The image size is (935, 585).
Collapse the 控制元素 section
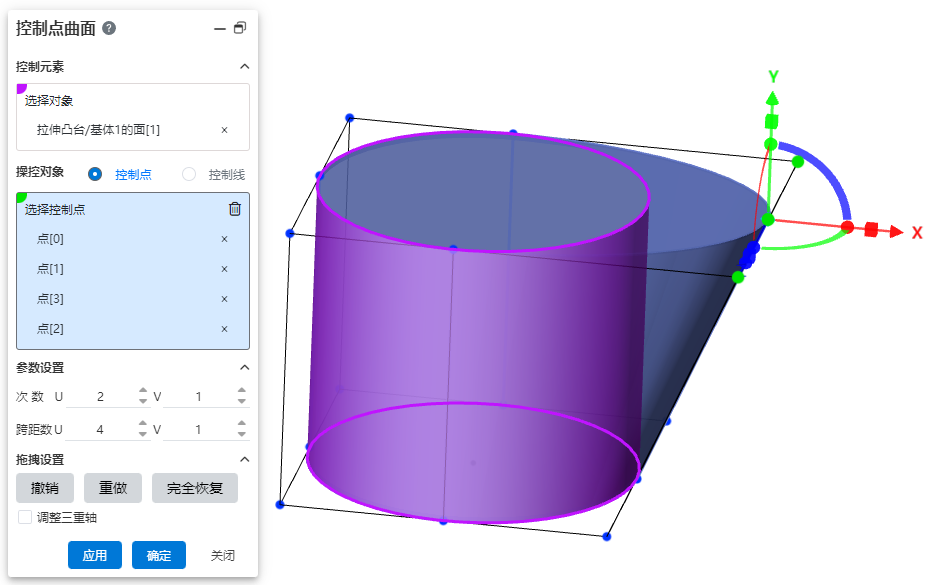(244, 66)
